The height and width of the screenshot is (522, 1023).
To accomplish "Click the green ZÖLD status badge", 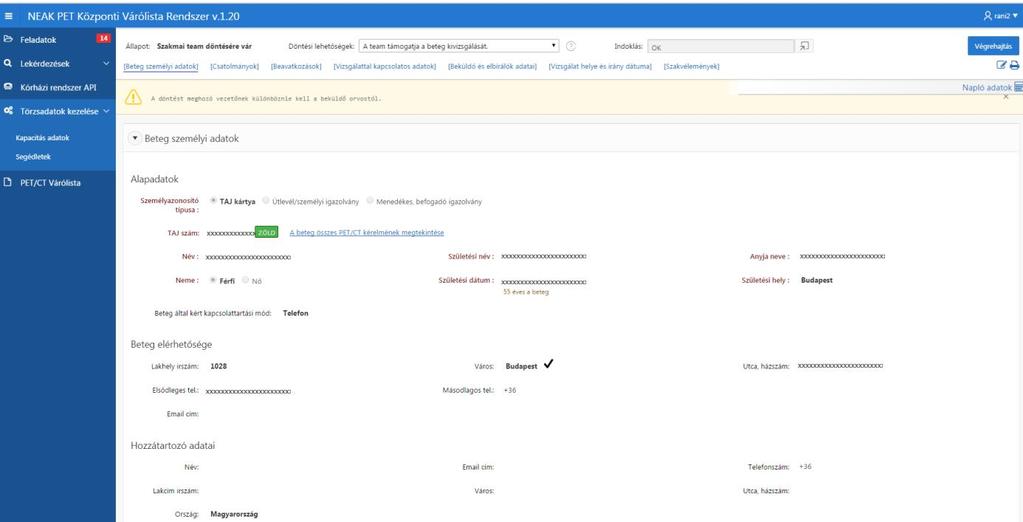I will pos(266,232).
